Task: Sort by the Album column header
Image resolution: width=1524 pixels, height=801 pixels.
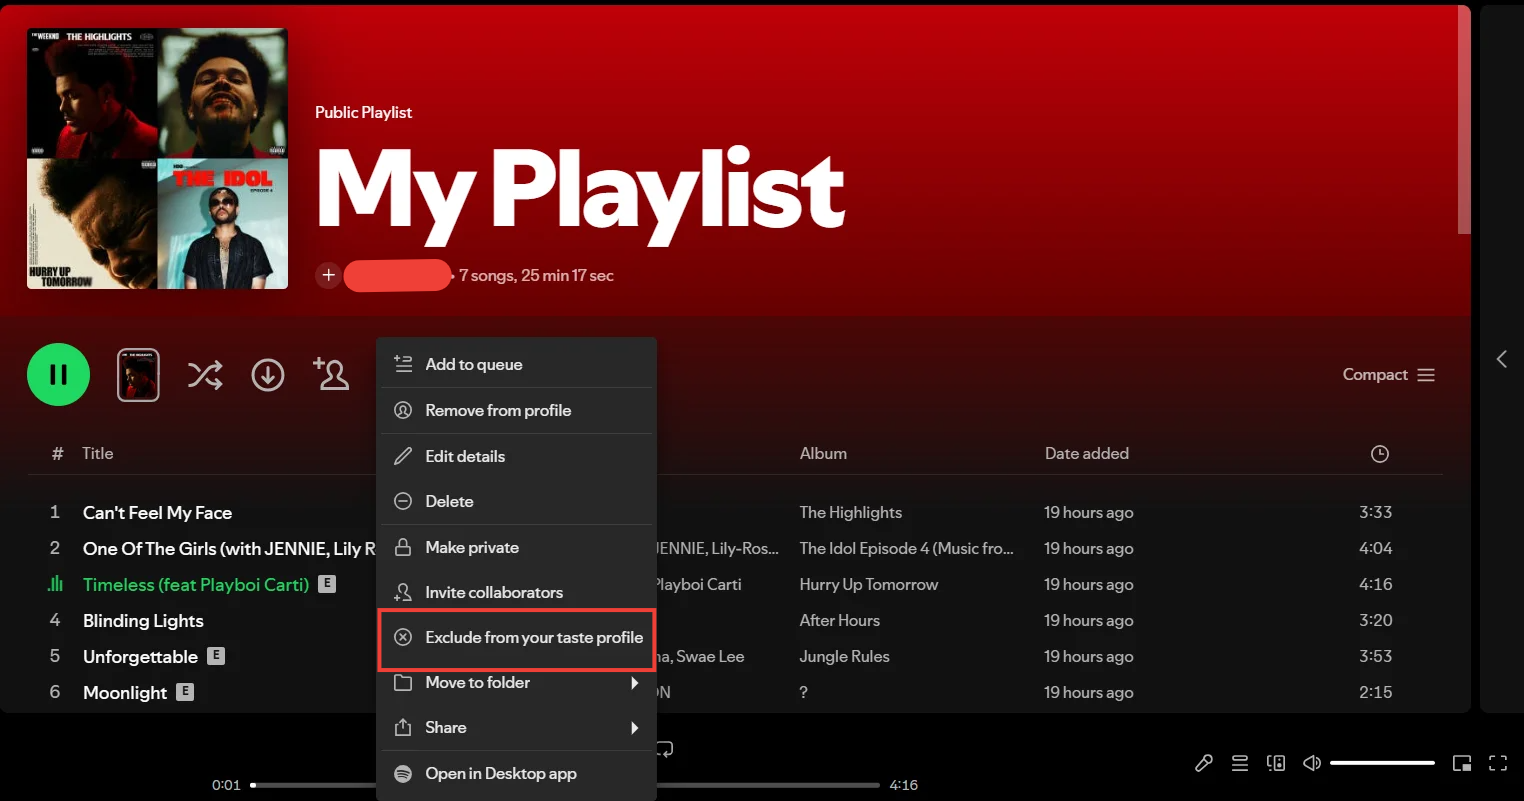Action: tap(823, 453)
